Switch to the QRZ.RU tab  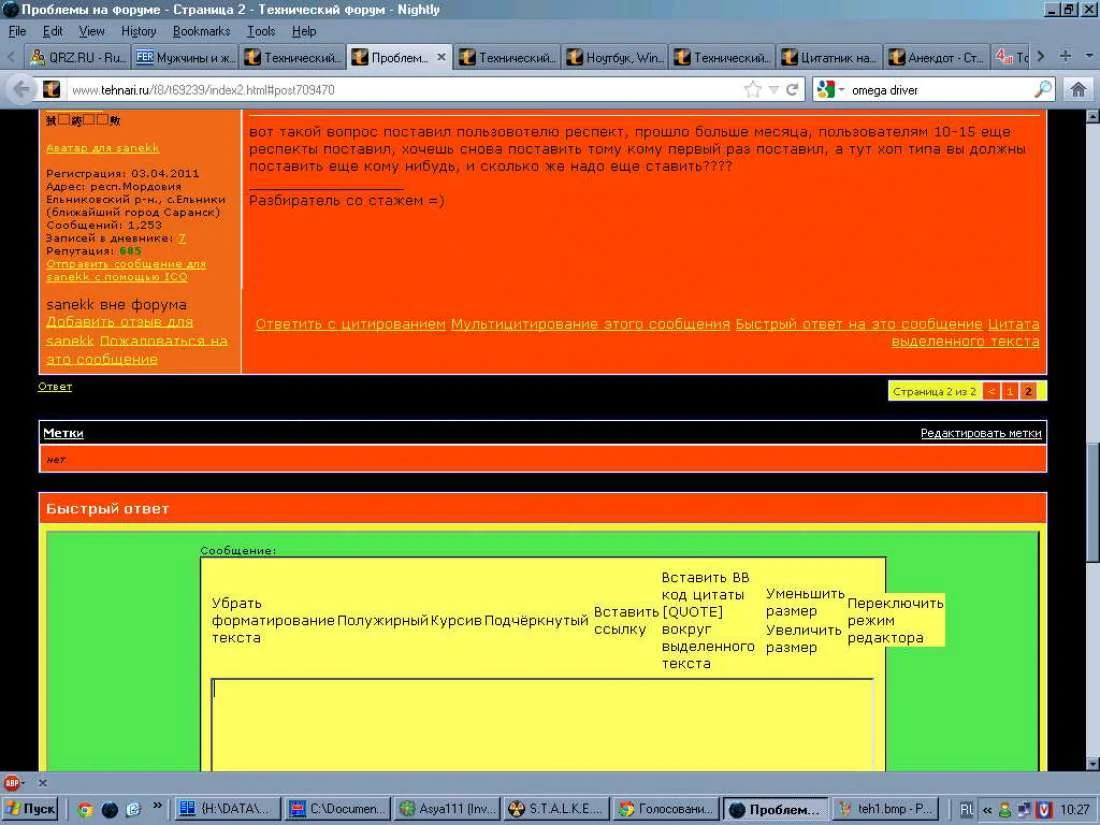point(77,58)
